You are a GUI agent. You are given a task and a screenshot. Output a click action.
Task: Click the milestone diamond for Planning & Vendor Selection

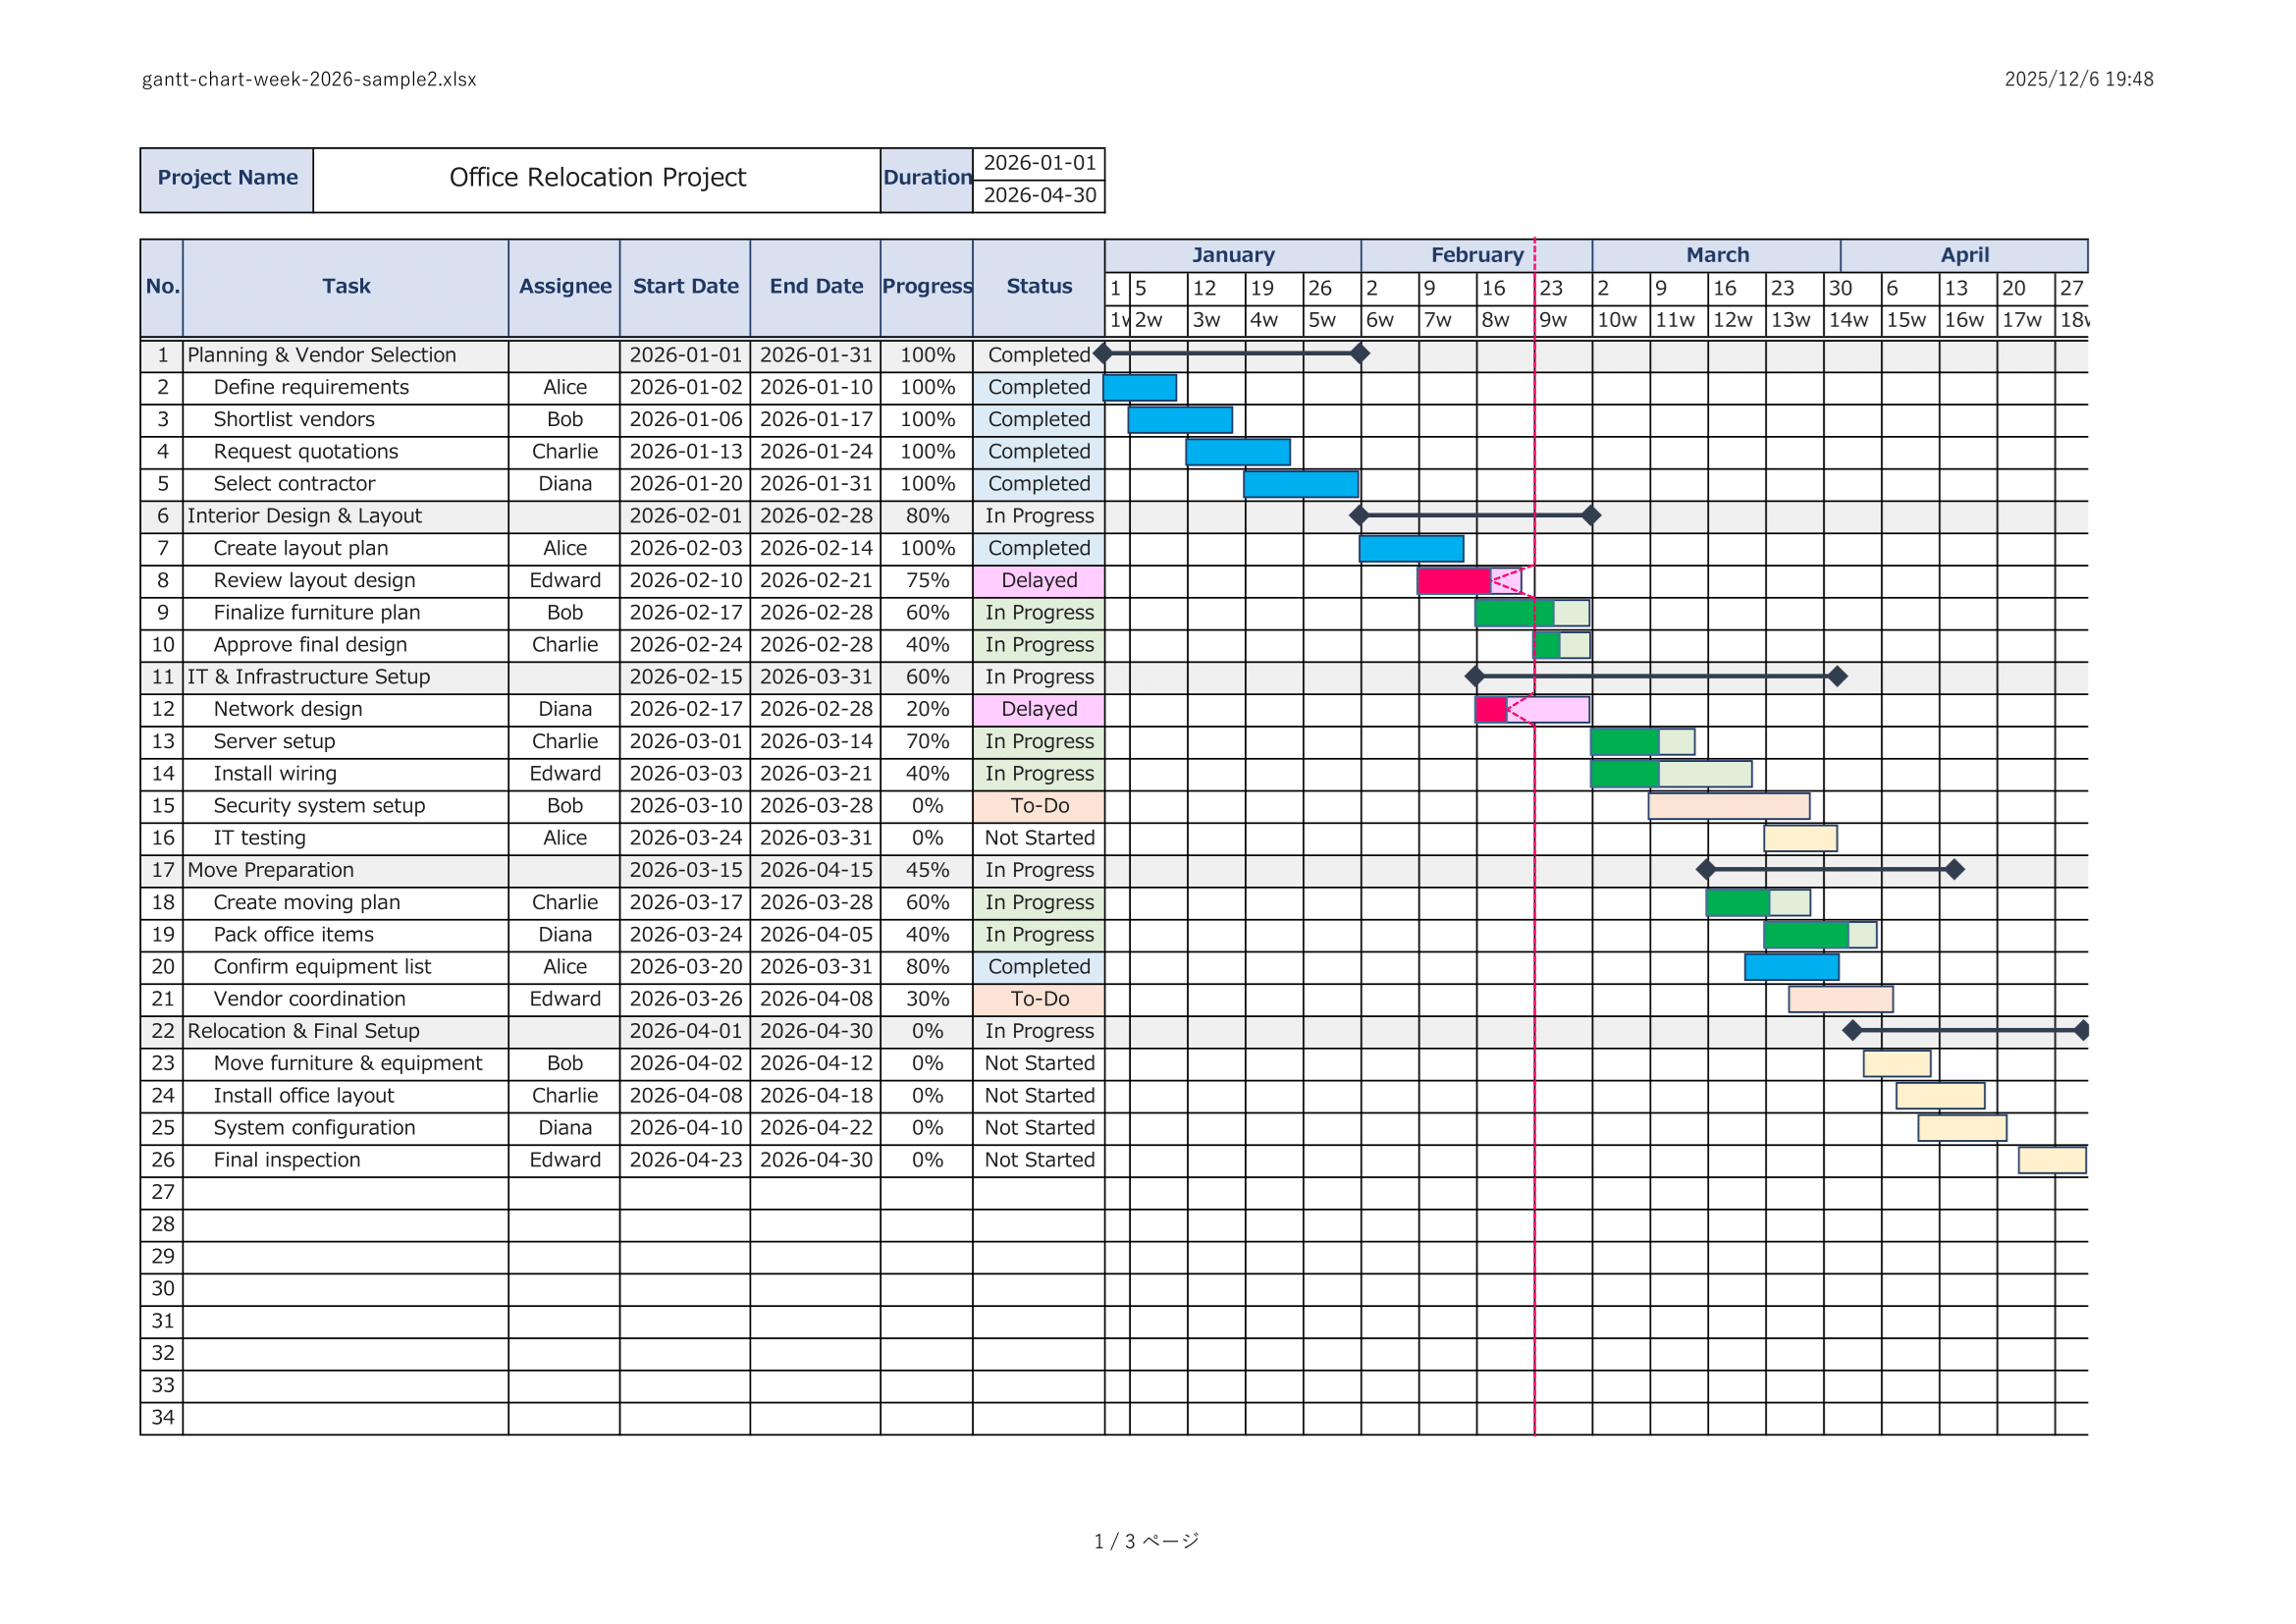coord(1101,353)
